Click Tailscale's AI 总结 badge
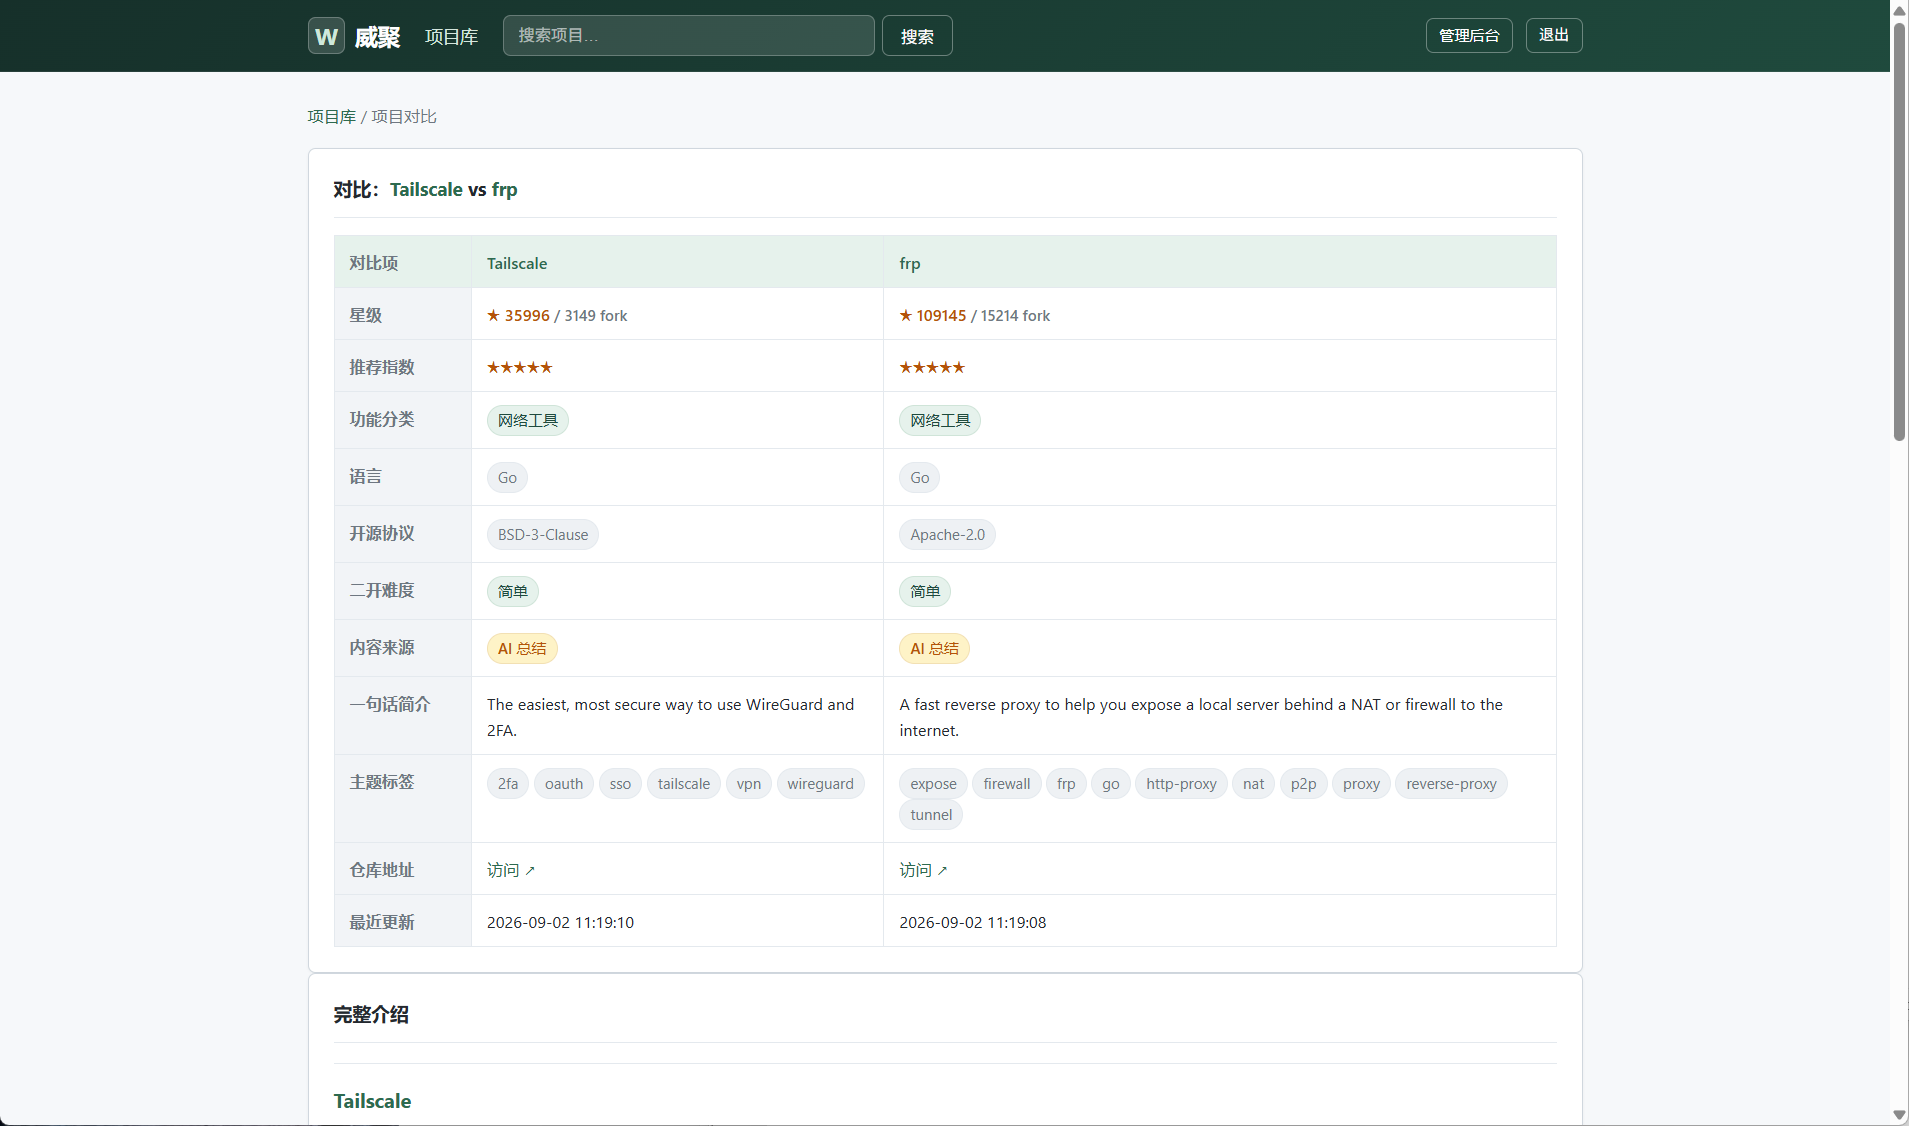Viewport: 1909px width, 1126px height. tap(522, 649)
